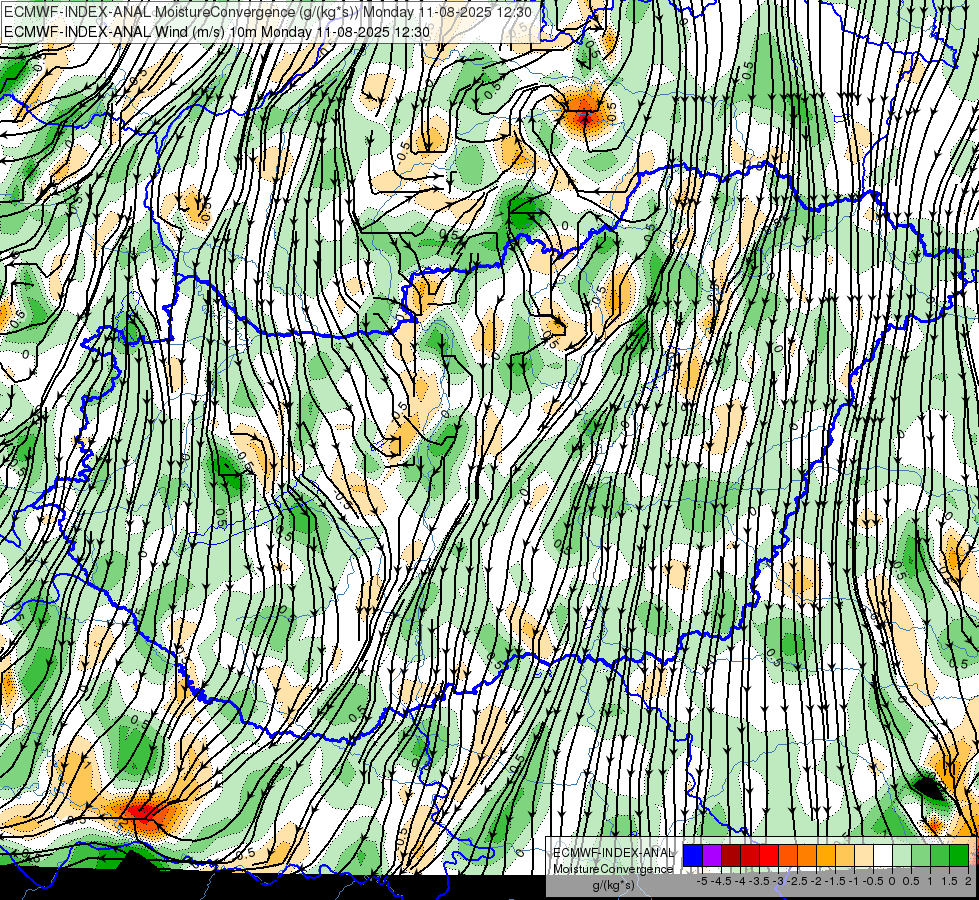
Task: Click the 2 tick label ending the legend
Action: pyautogui.click(x=968, y=881)
